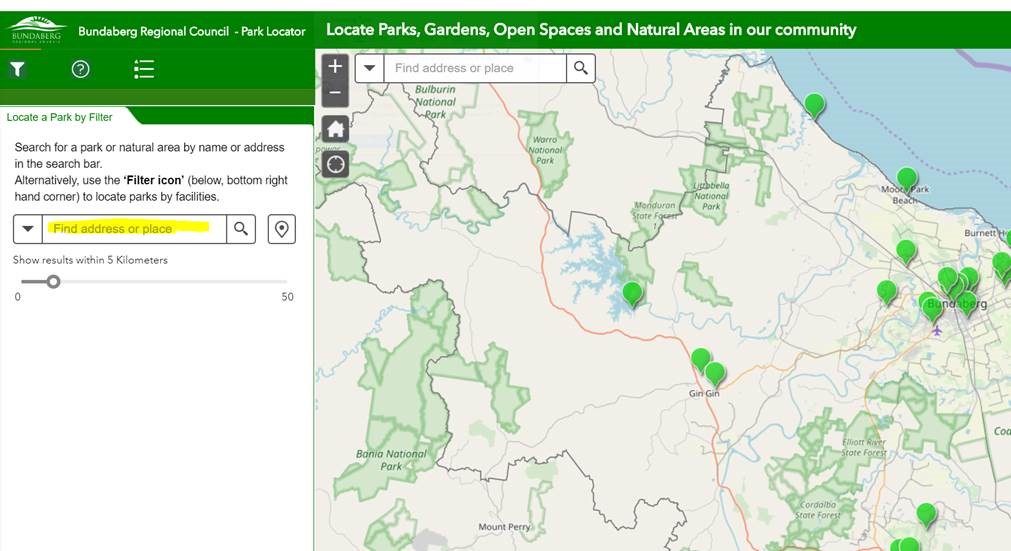Zoom in with the plus button
This screenshot has height=551, width=1011.
coord(335,66)
